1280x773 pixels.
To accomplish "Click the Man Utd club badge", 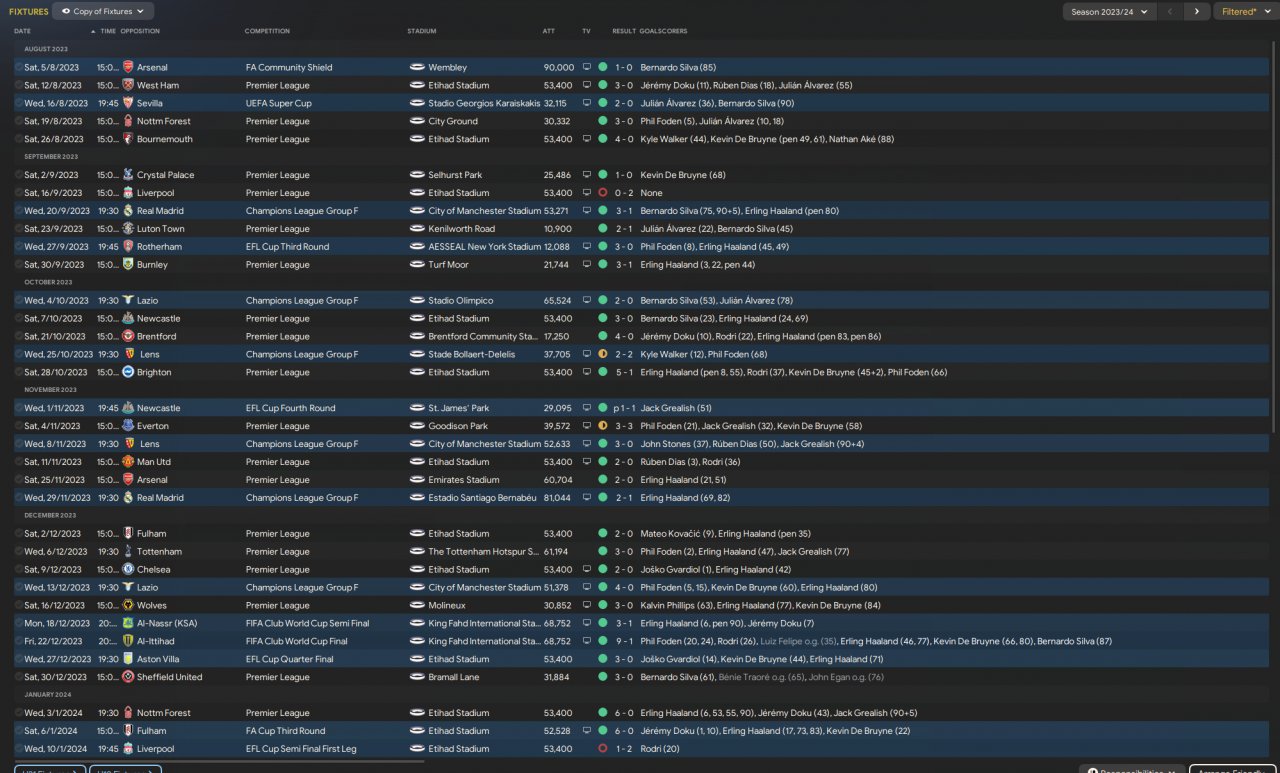I will click(x=128, y=462).
